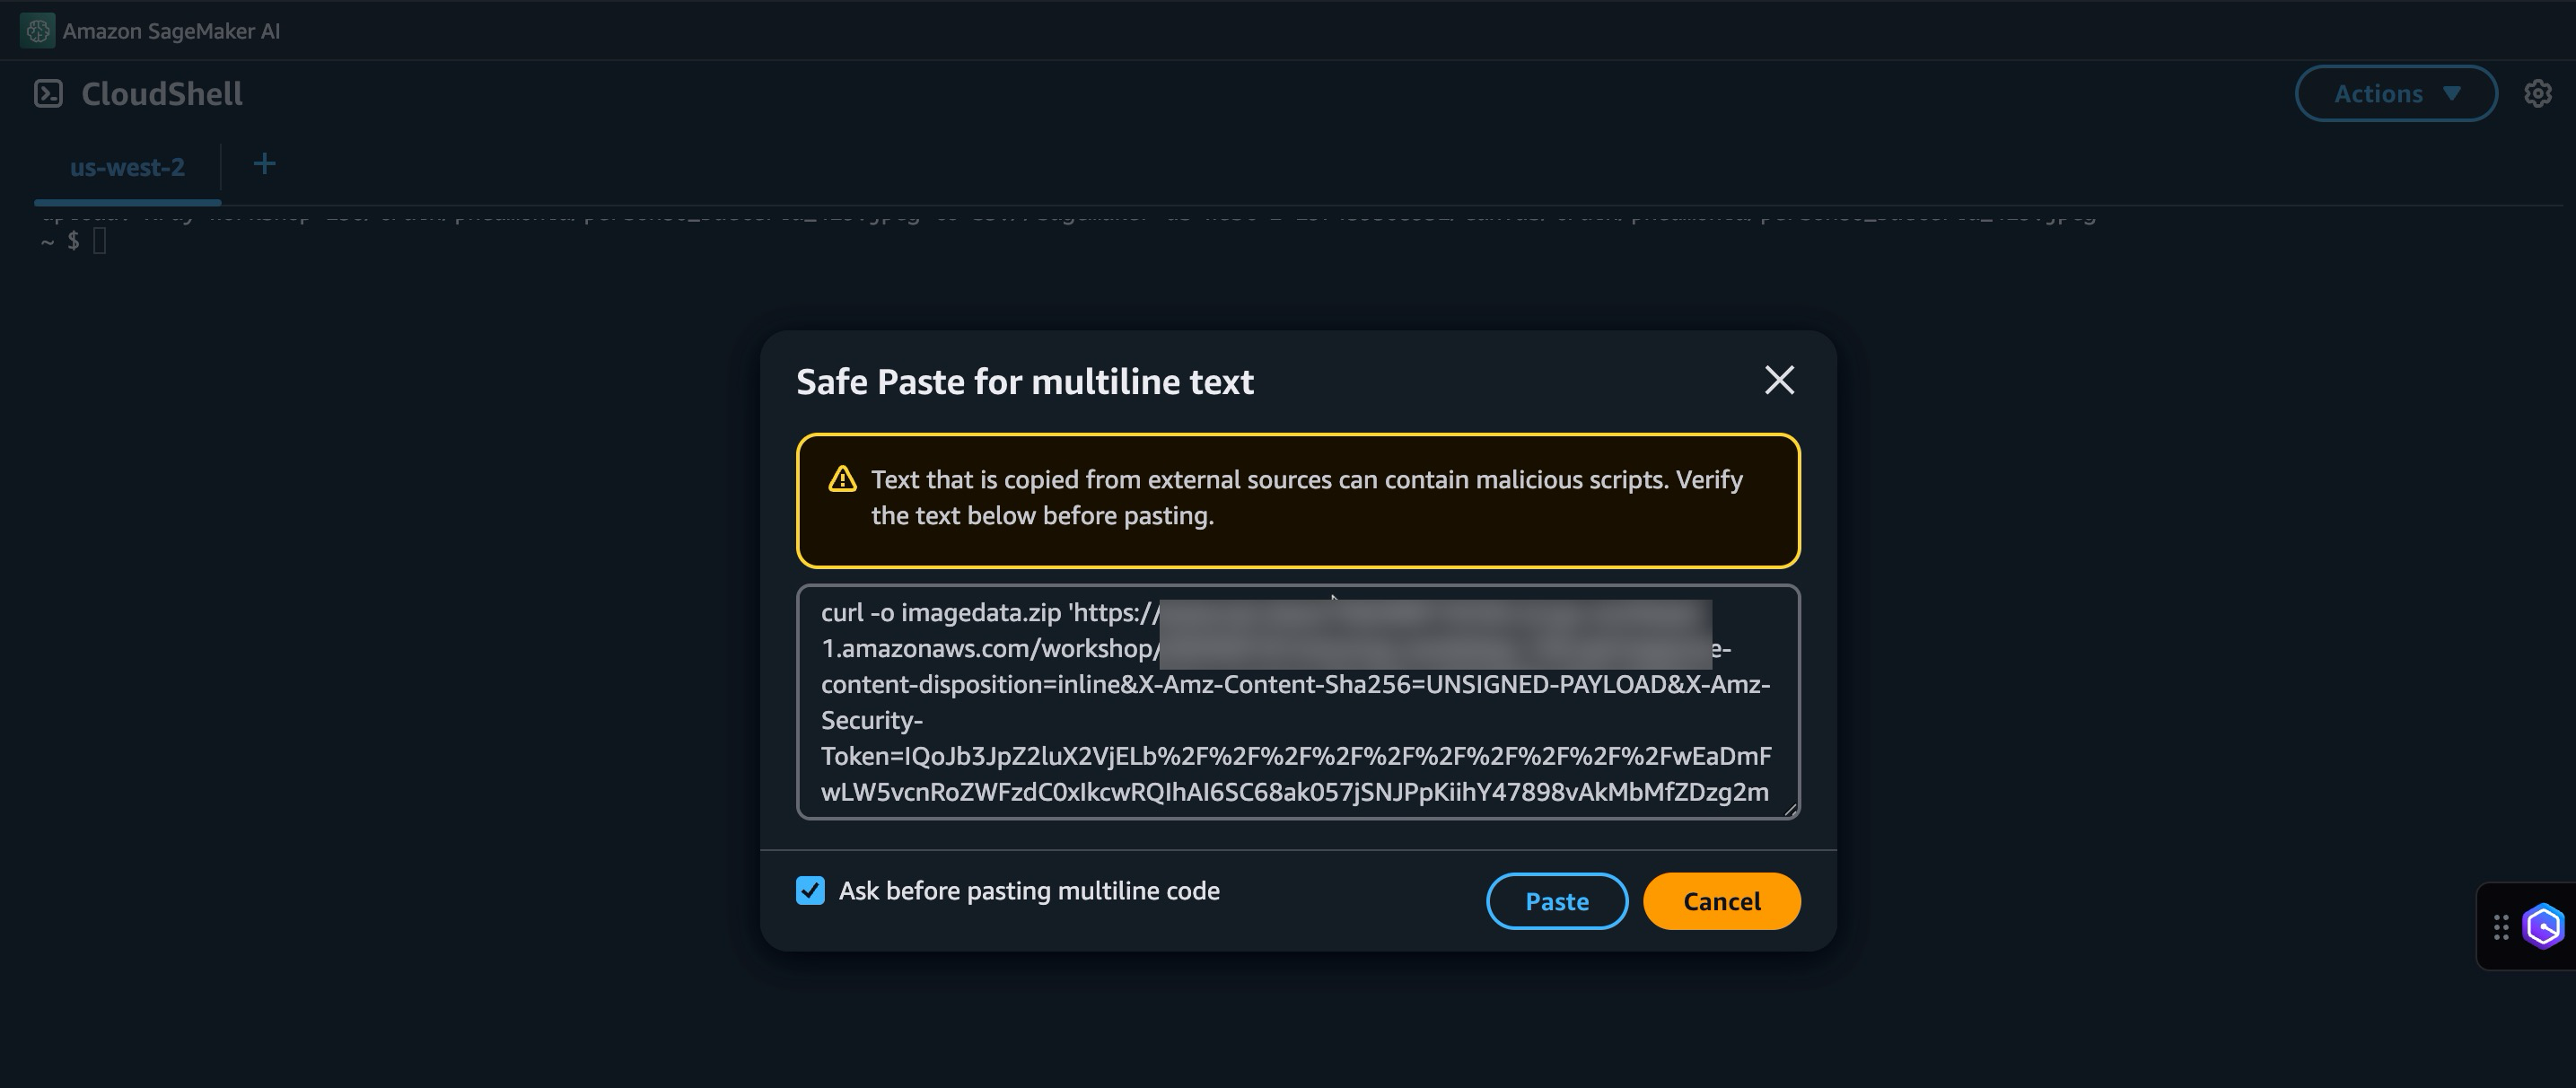Screen dimensions: 2576x1088
Task: Expand the Actions dropdown menu
Action: (2395, 94)
